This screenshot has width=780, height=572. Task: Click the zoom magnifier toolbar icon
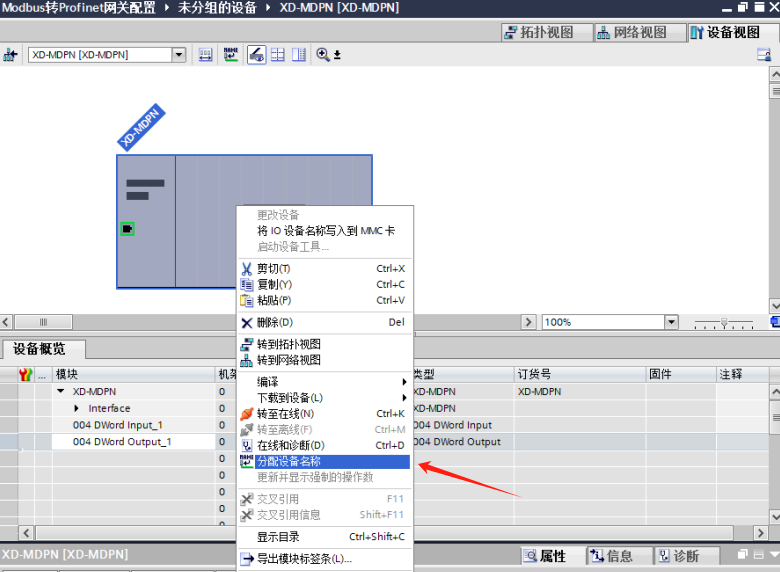coord(322,55)
